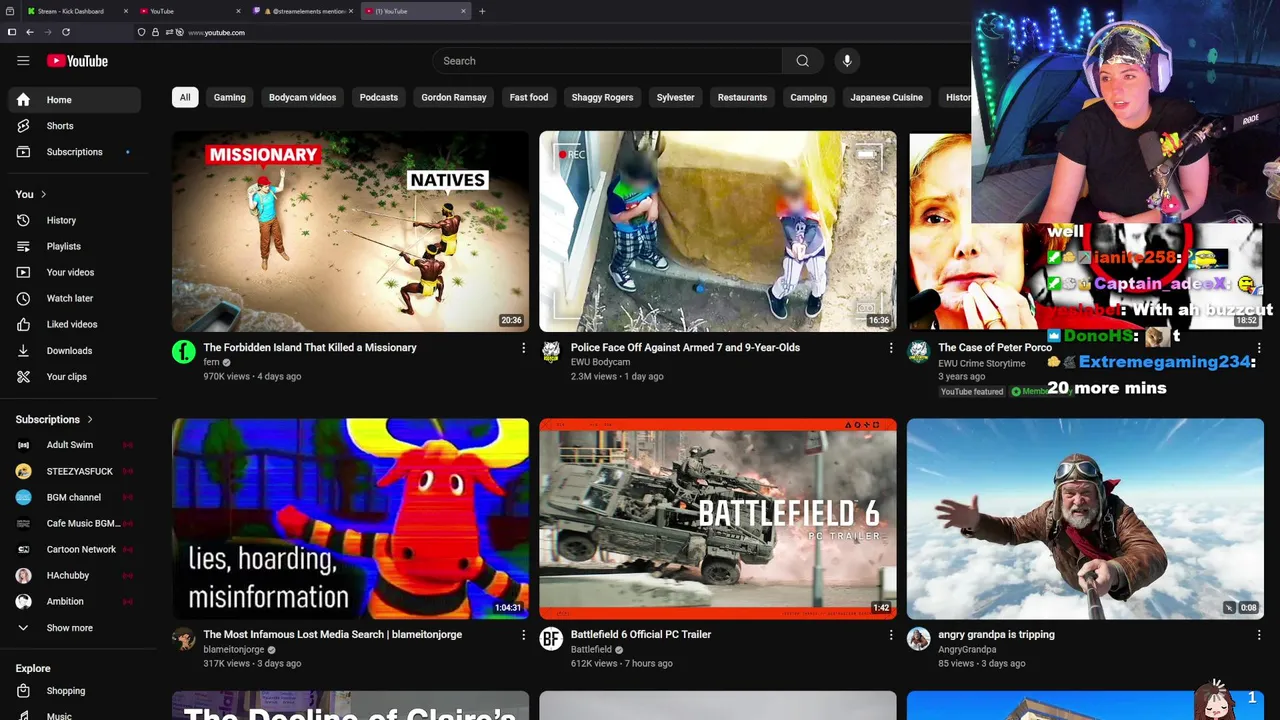This screenshot has width=1280, height=720.
Task: Open Liked videos in the sidebar
Action: (x=74, y=324)
